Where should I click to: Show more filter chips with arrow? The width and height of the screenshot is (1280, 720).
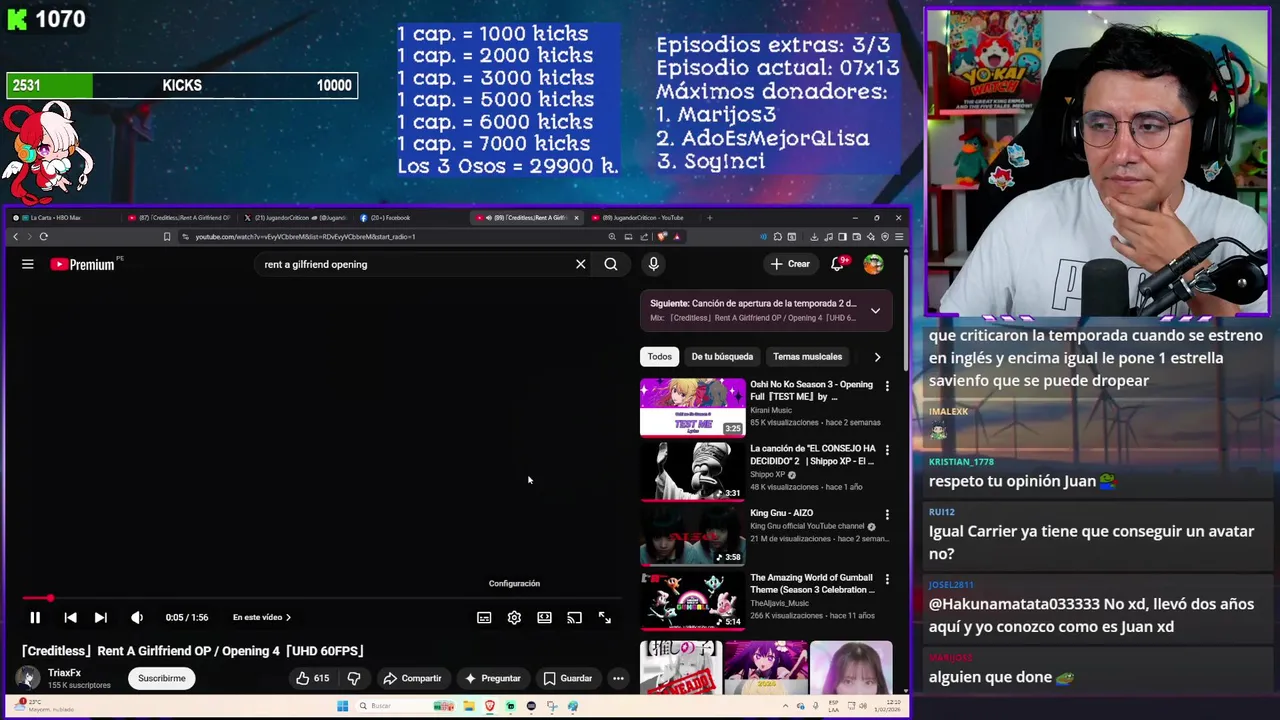[877, 357]
